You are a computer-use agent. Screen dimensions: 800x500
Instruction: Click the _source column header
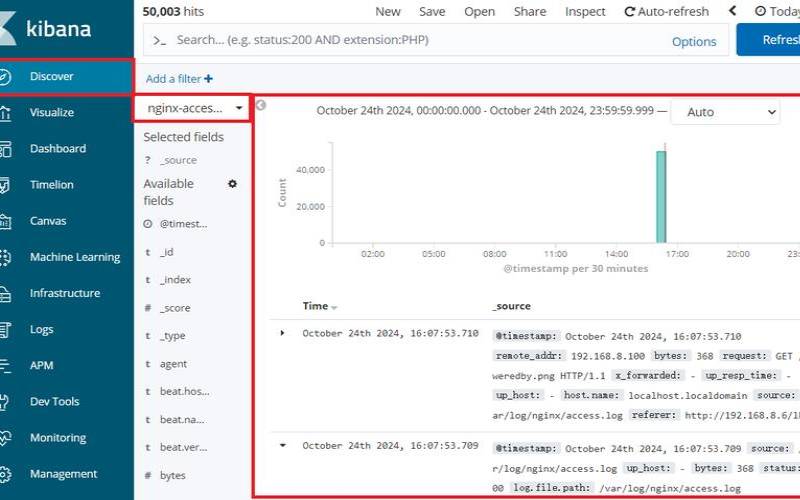(512, 306)
